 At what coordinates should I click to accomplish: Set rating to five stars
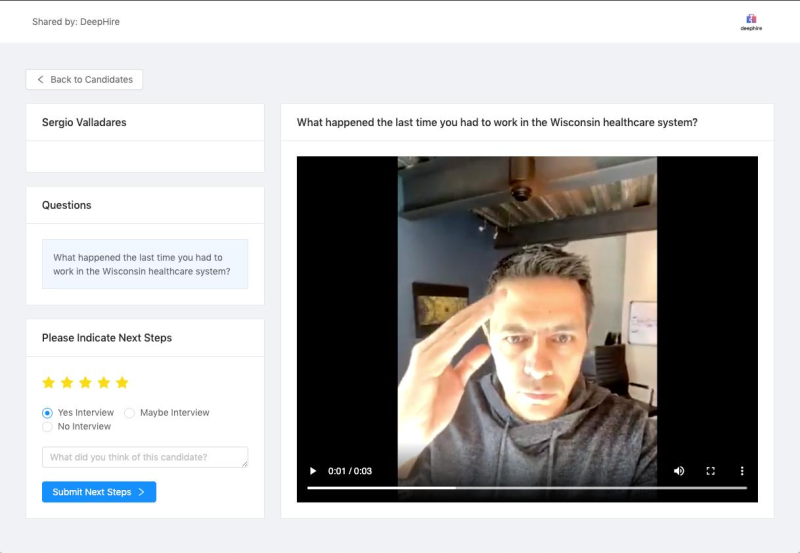[x=122, y=383]
